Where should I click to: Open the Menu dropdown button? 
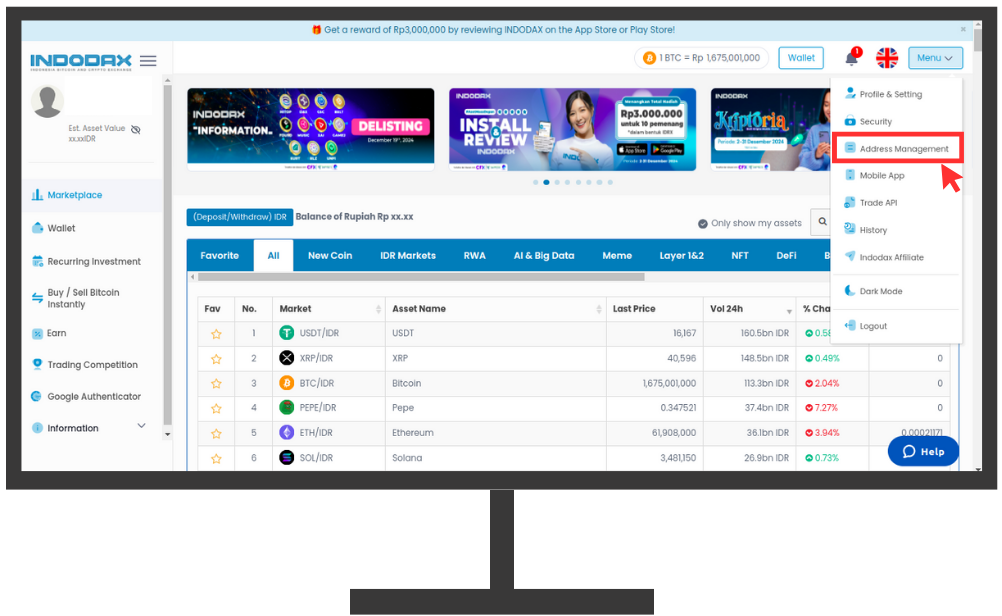coord(935,58)
